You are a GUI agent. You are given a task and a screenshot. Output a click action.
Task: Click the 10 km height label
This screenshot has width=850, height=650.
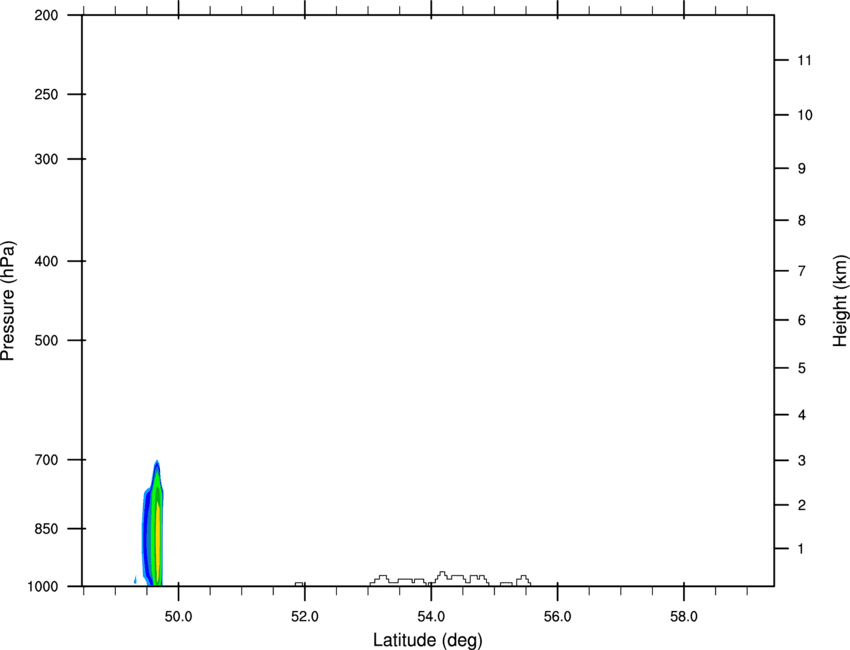click(805, 115)
